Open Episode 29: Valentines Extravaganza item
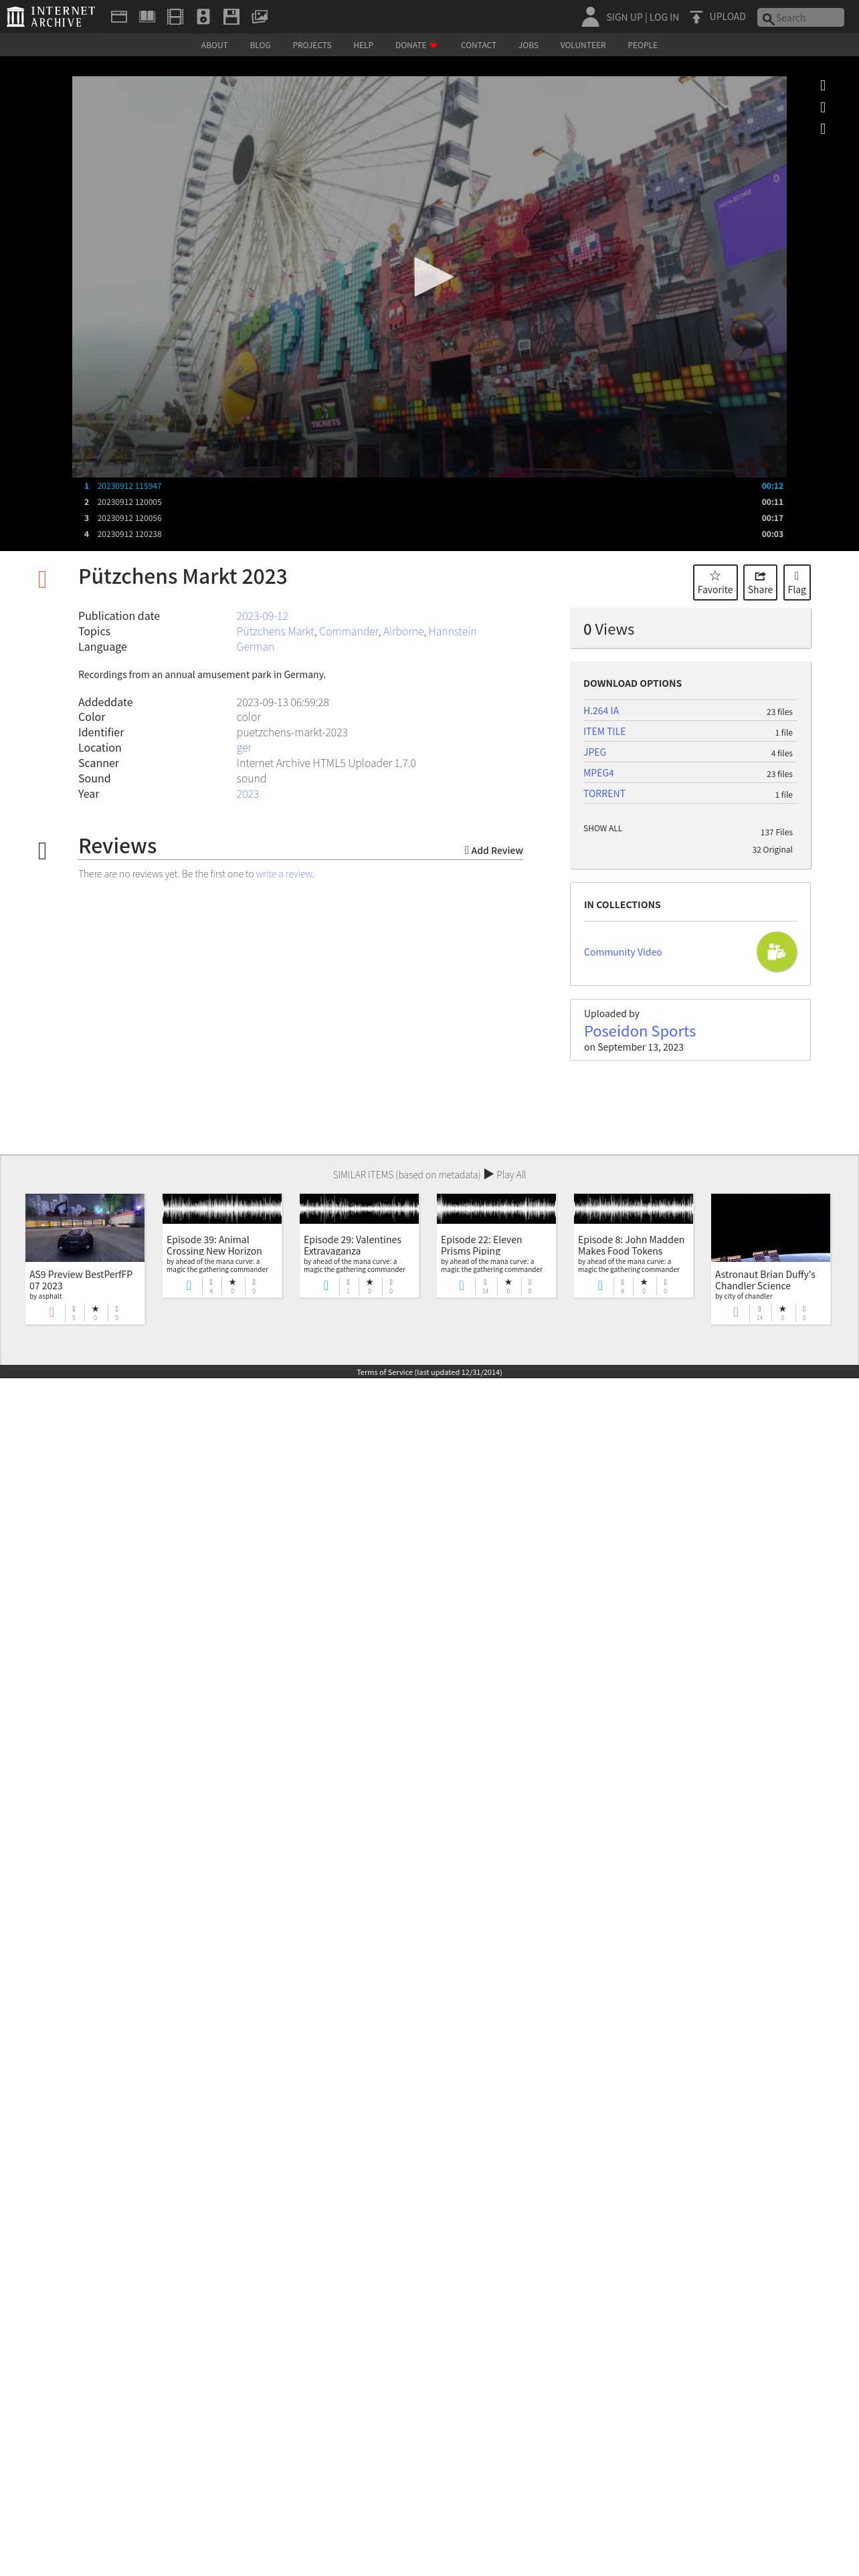Image resolution: width=859 pixels, height=2576 pixels. tap(359, 1245)
